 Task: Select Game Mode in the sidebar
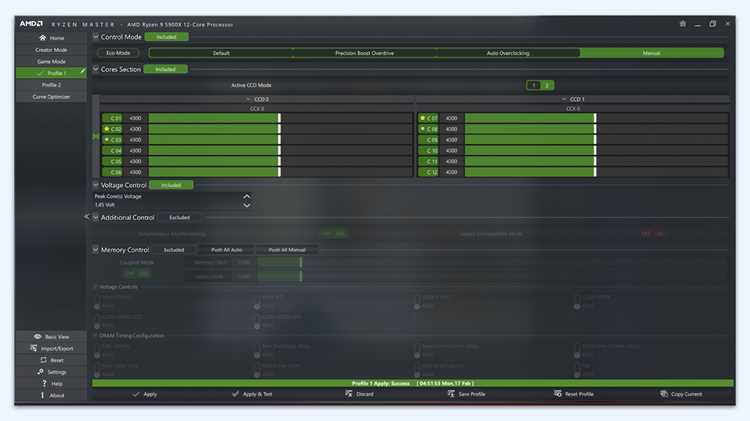(x=51, y=61)
